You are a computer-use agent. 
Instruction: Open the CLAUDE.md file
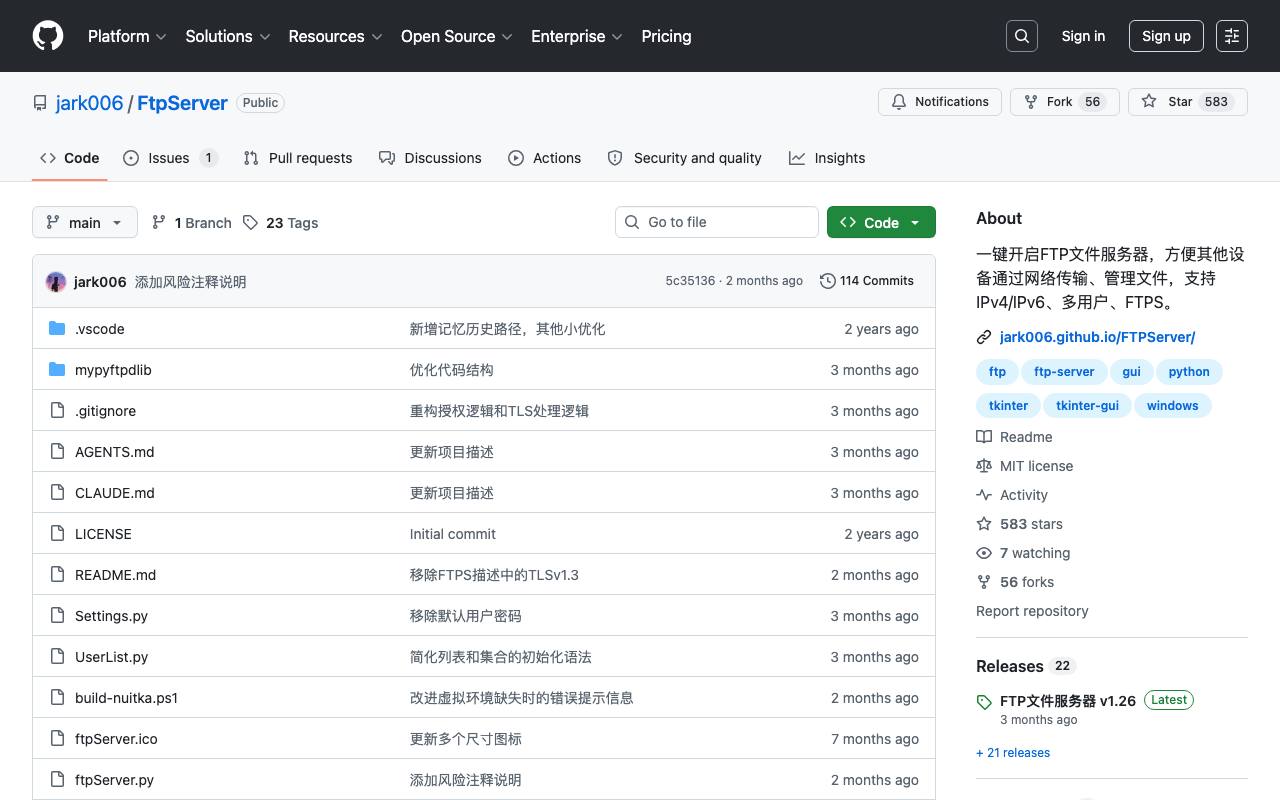(x=115, y=493)
